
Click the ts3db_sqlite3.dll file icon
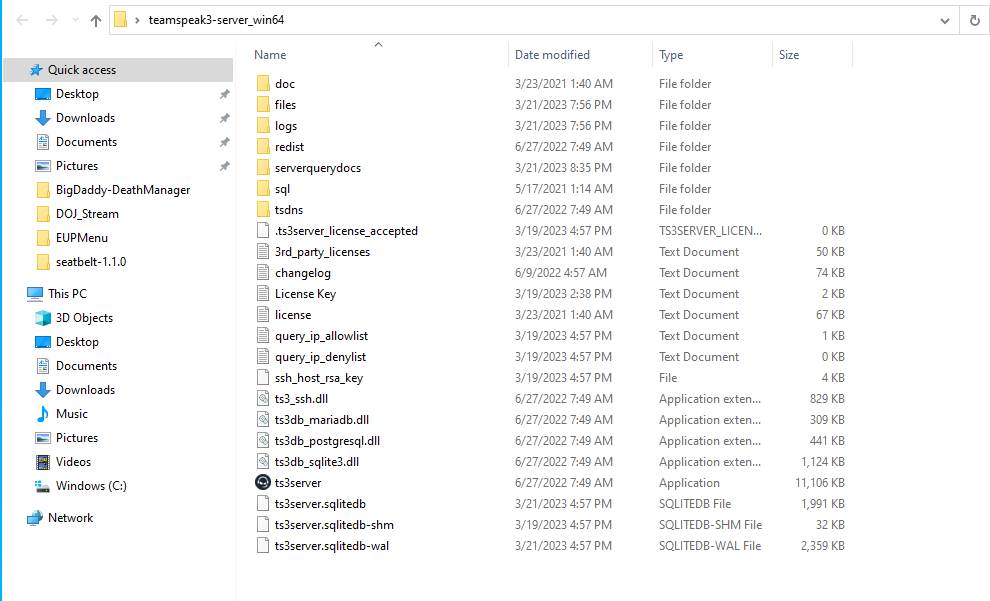(263, 462)
